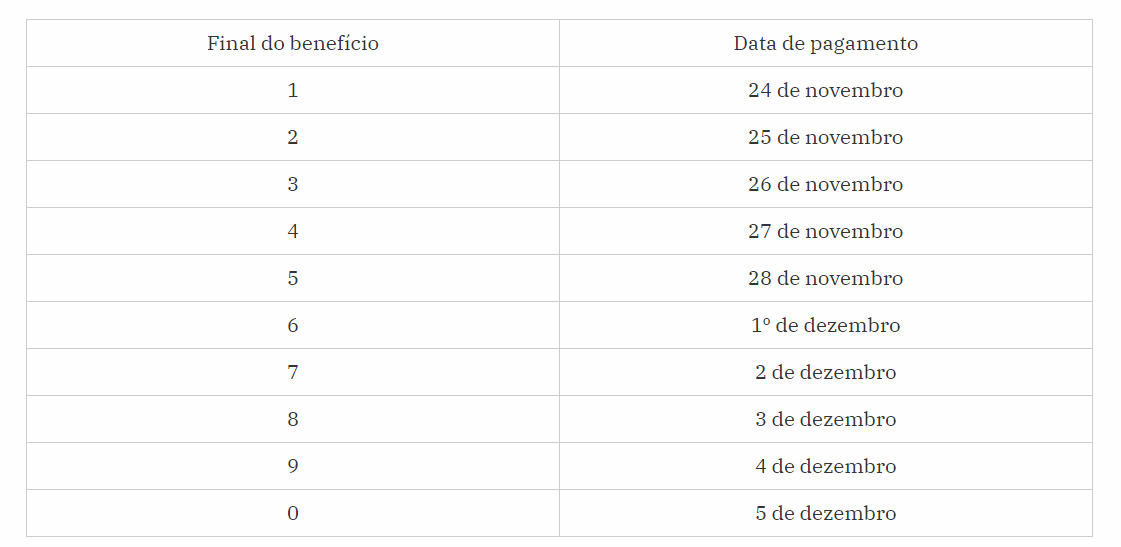The width and height of the screenshot is (1121, 547).
Task: Click benefit final digit 5 cell
Action: [292, 278]
